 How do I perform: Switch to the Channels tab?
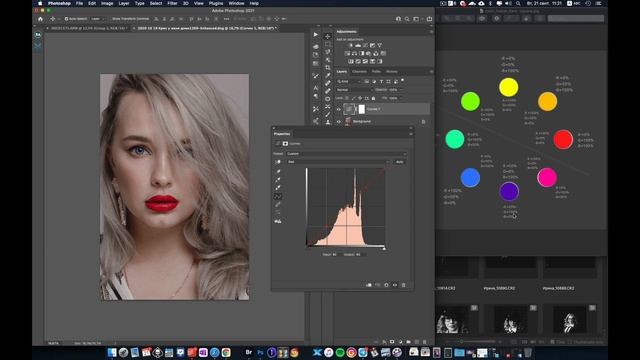click(359, 71)
